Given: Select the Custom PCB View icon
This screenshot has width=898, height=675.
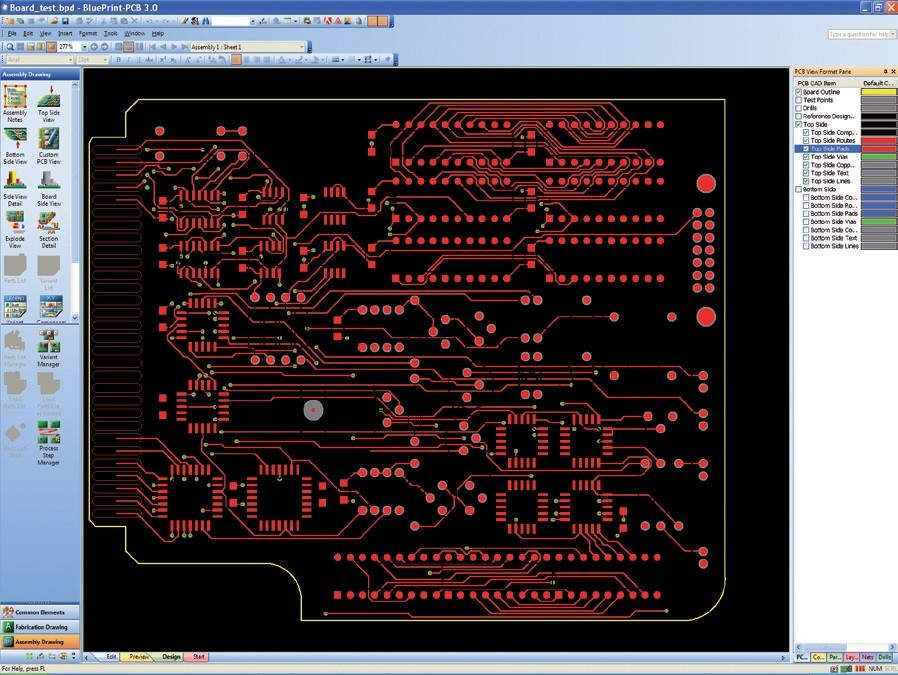Looking at the screenshot, I should tap(49, 146).
